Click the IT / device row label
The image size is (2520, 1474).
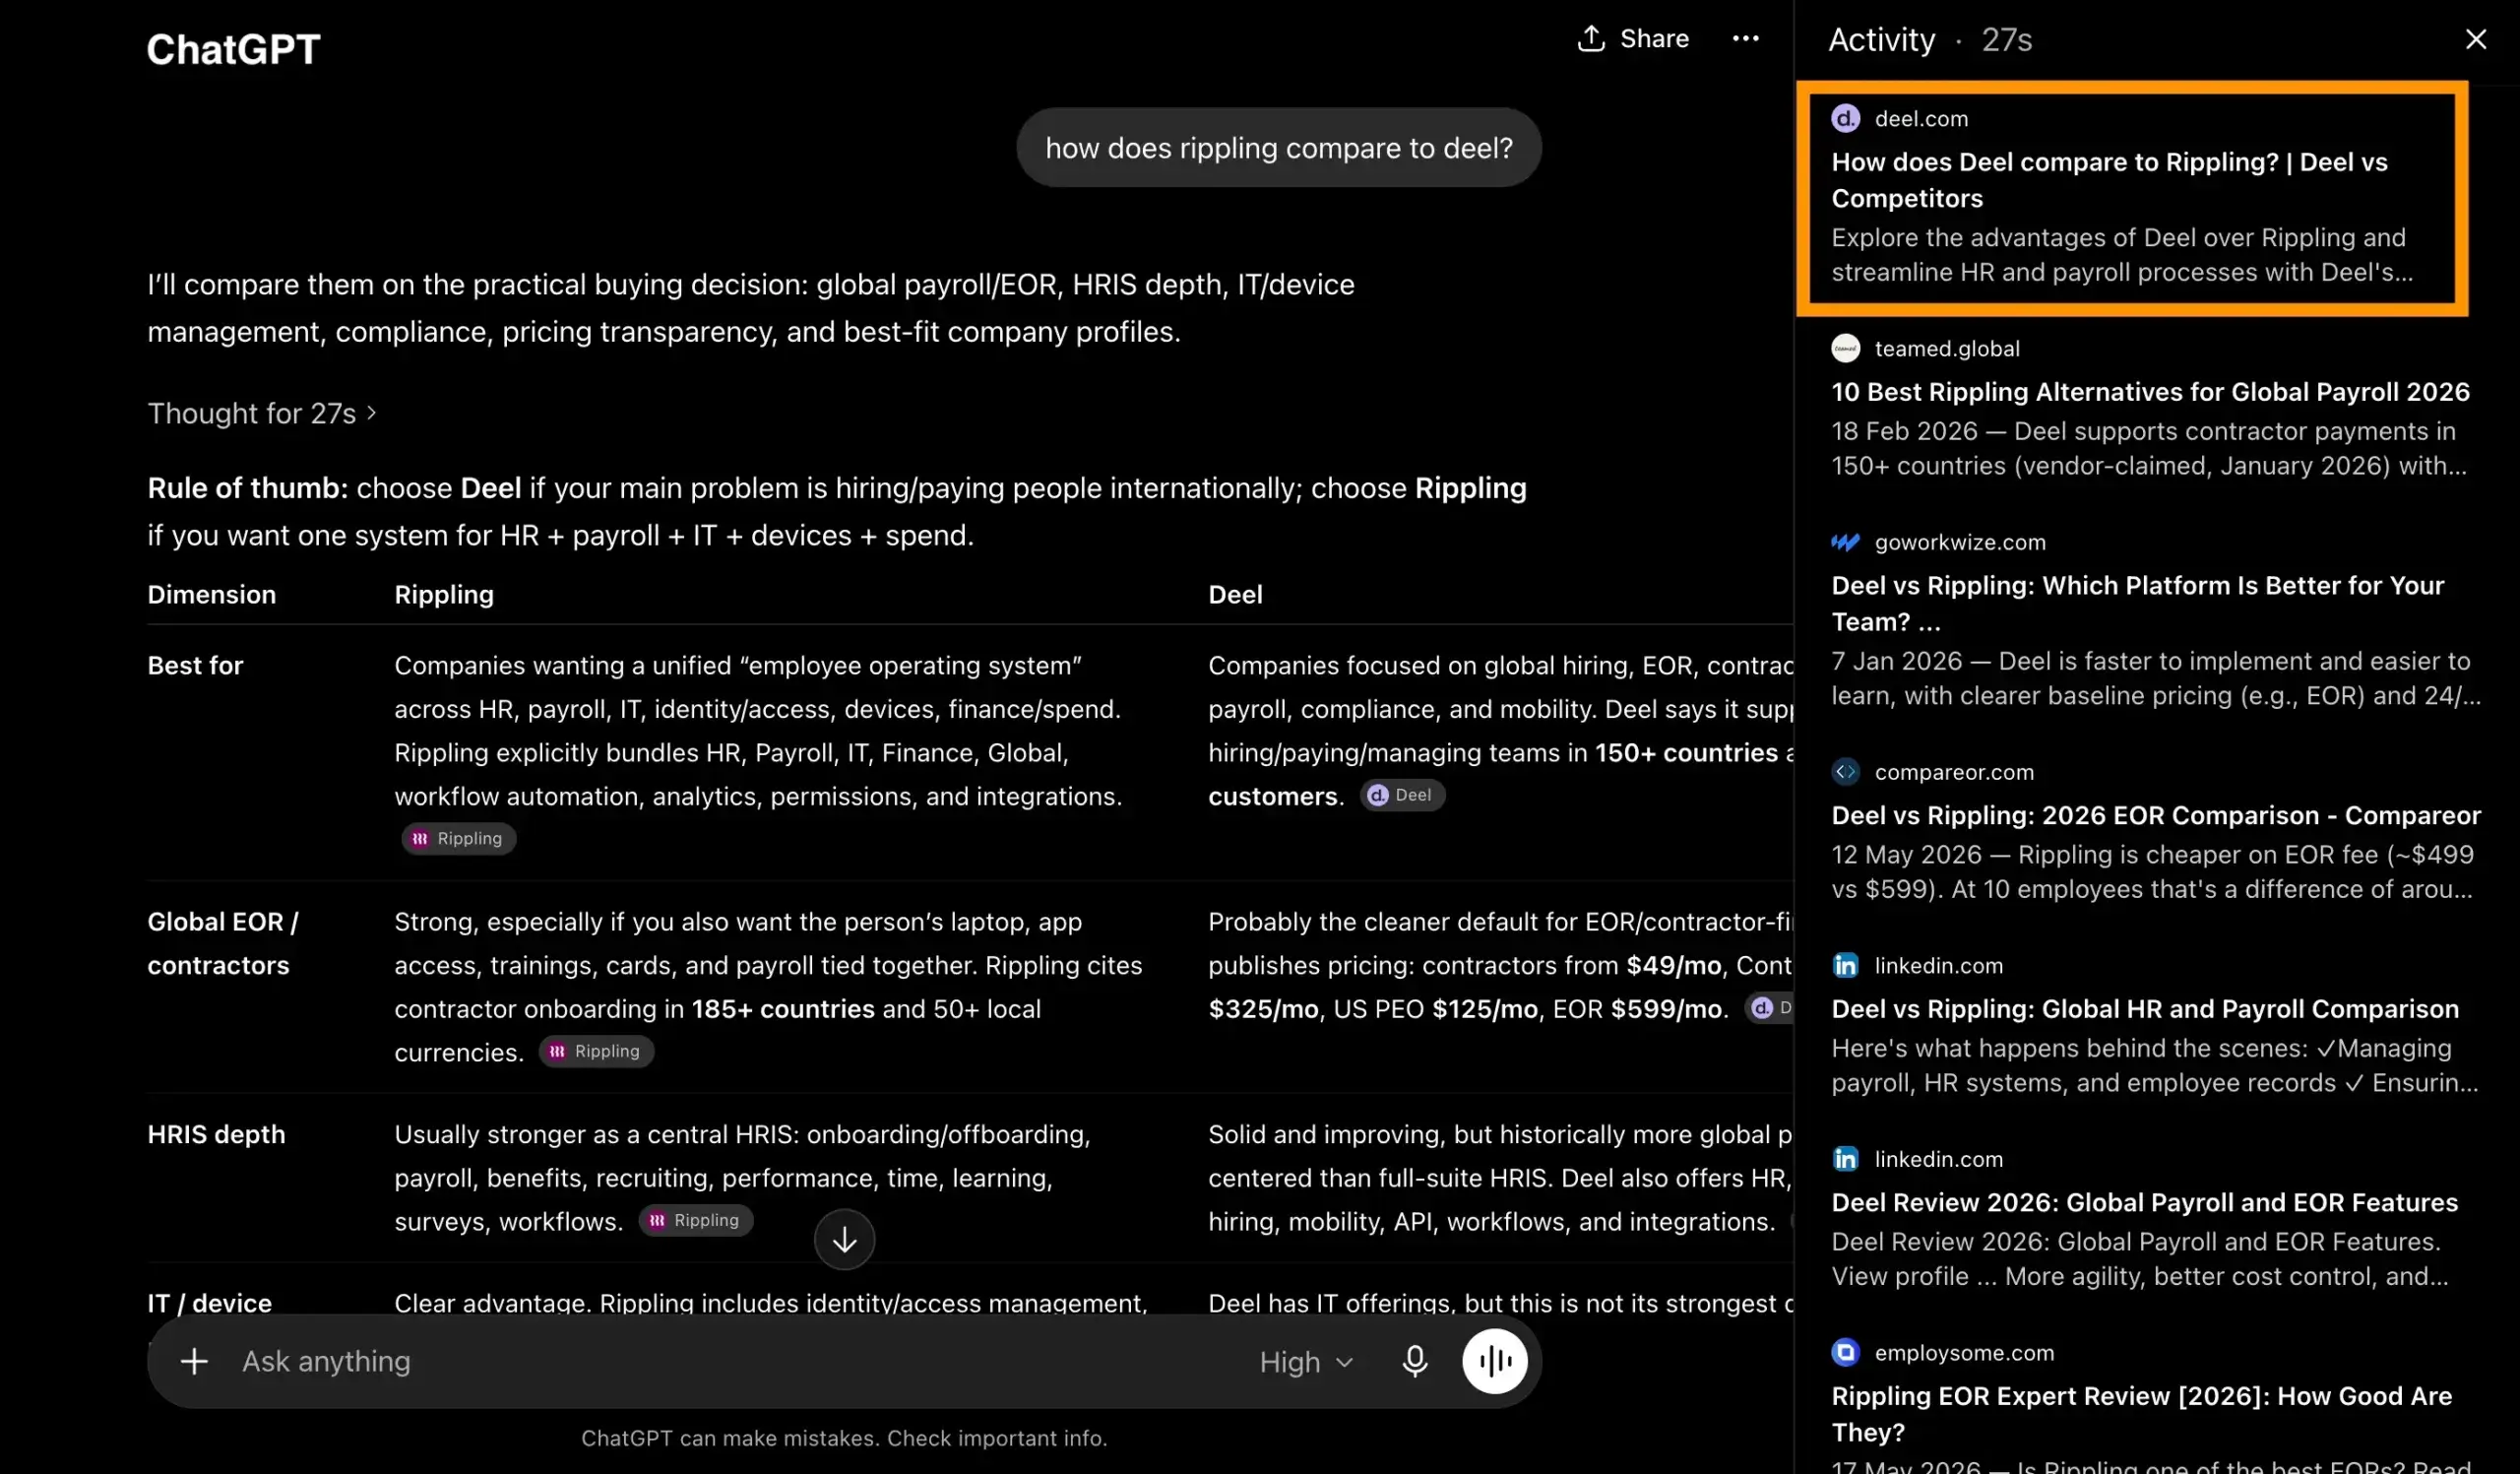pos(209,1302)
